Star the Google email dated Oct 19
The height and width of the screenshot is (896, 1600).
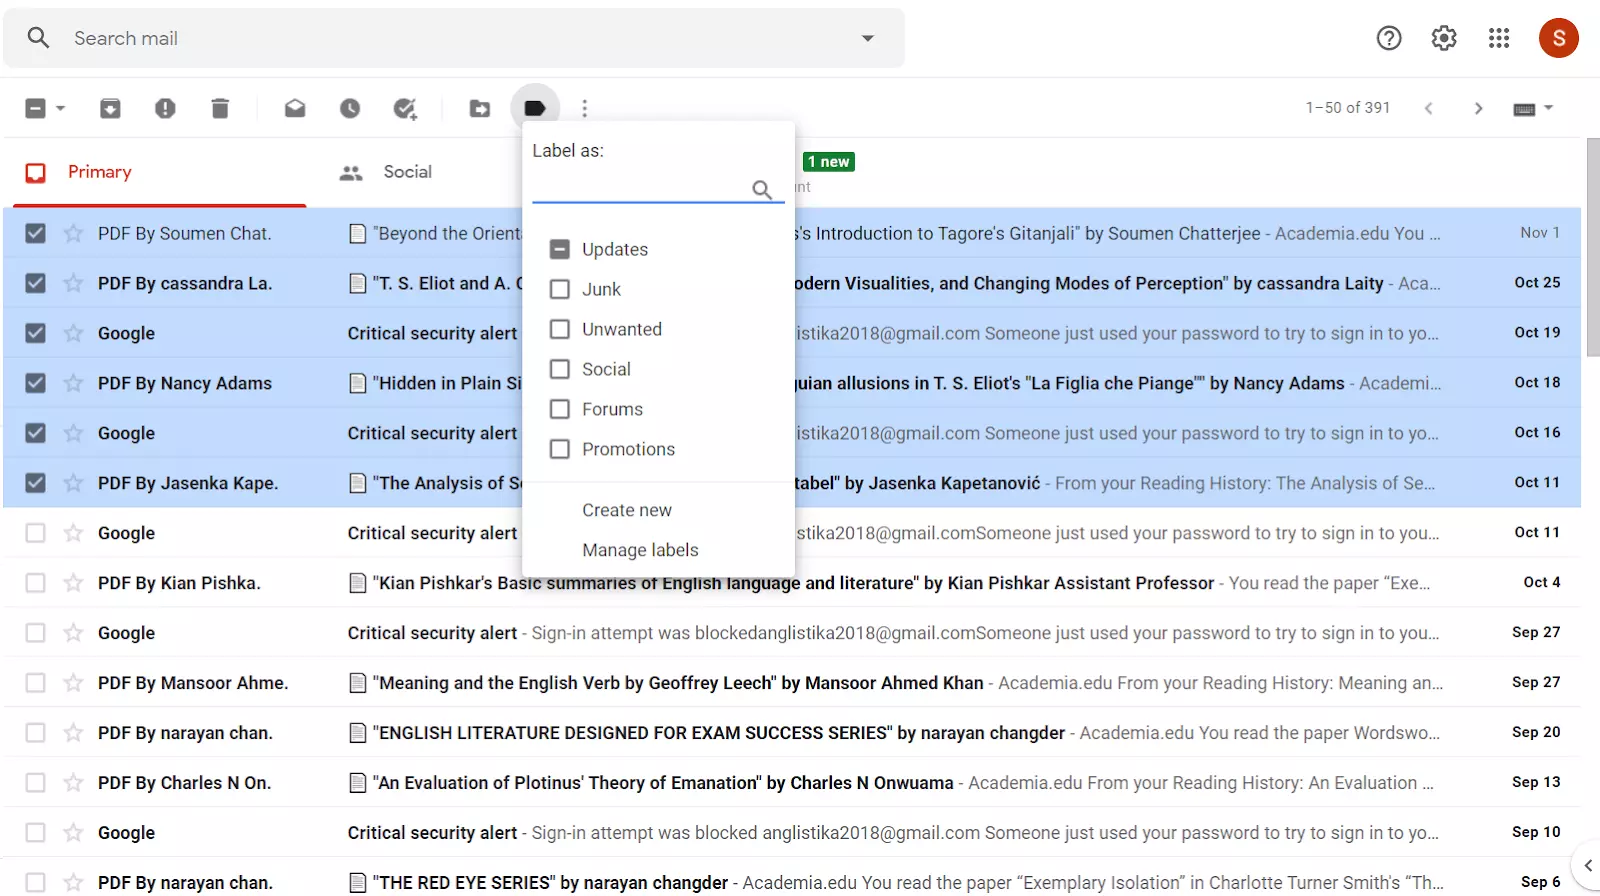point(73,333)
